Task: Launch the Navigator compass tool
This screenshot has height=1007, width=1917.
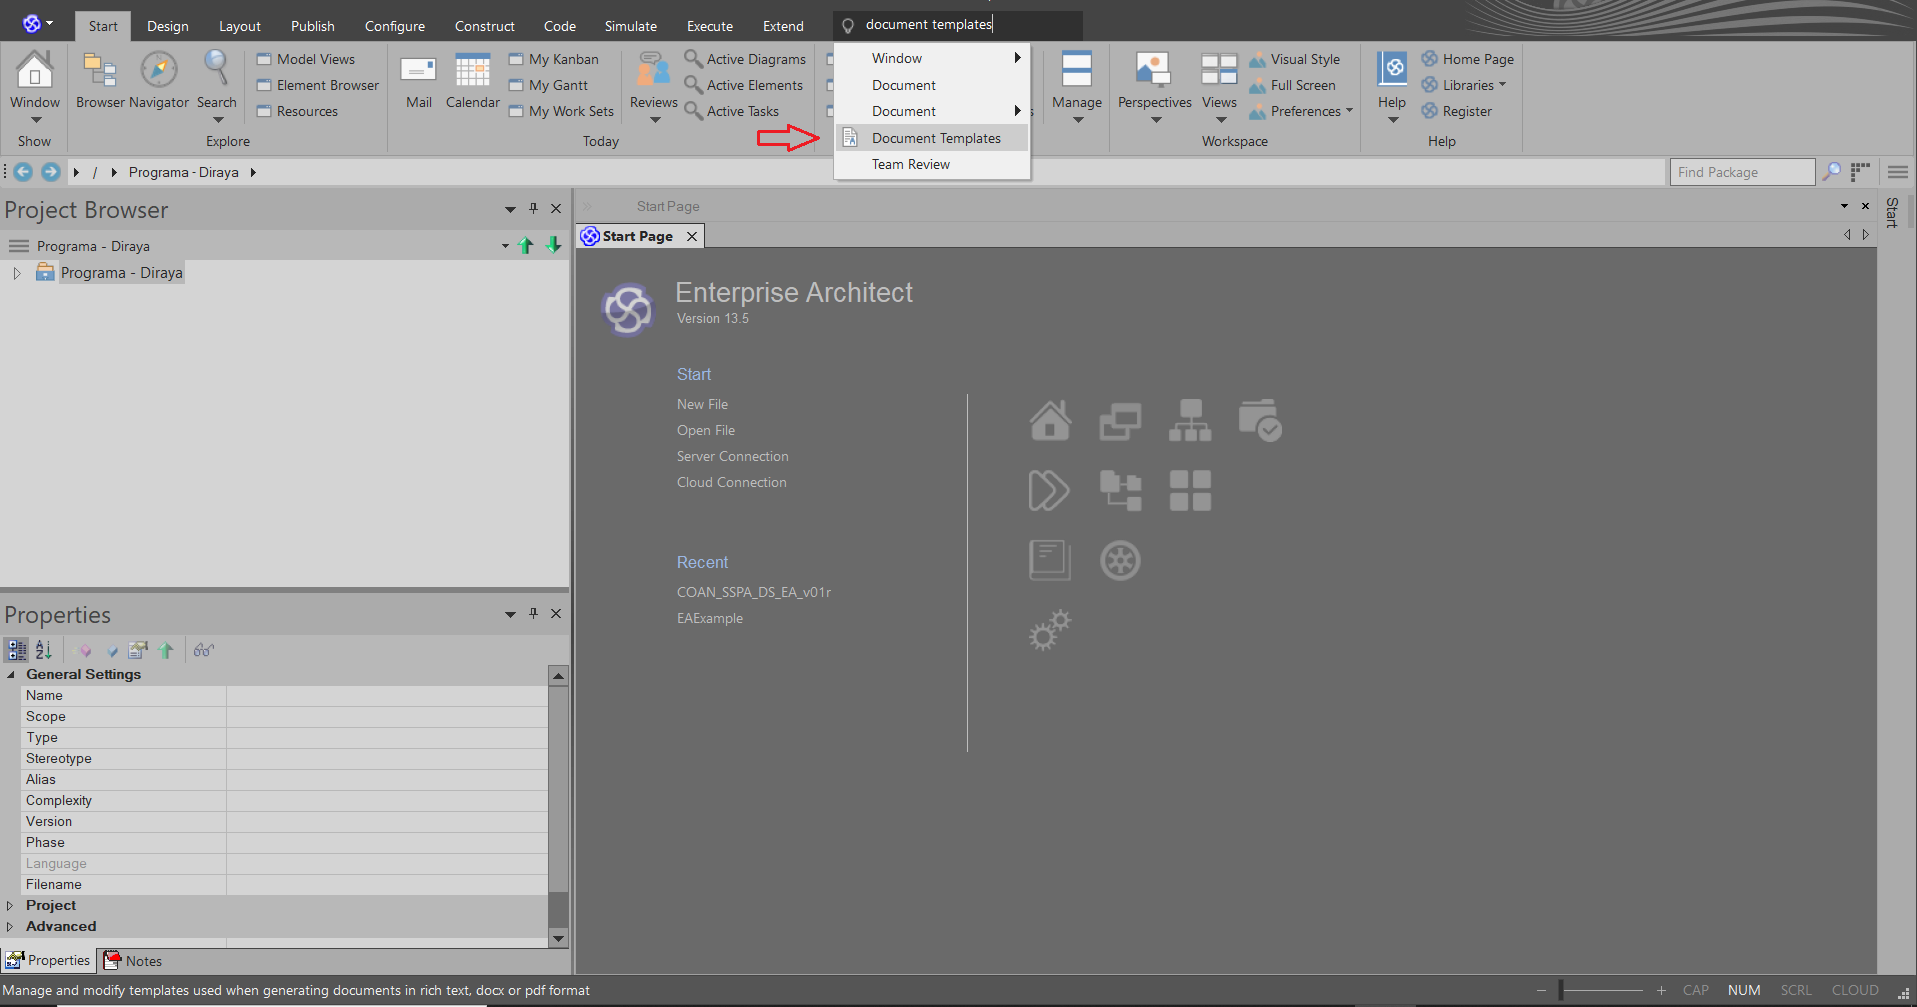Action: click(159, 80)
